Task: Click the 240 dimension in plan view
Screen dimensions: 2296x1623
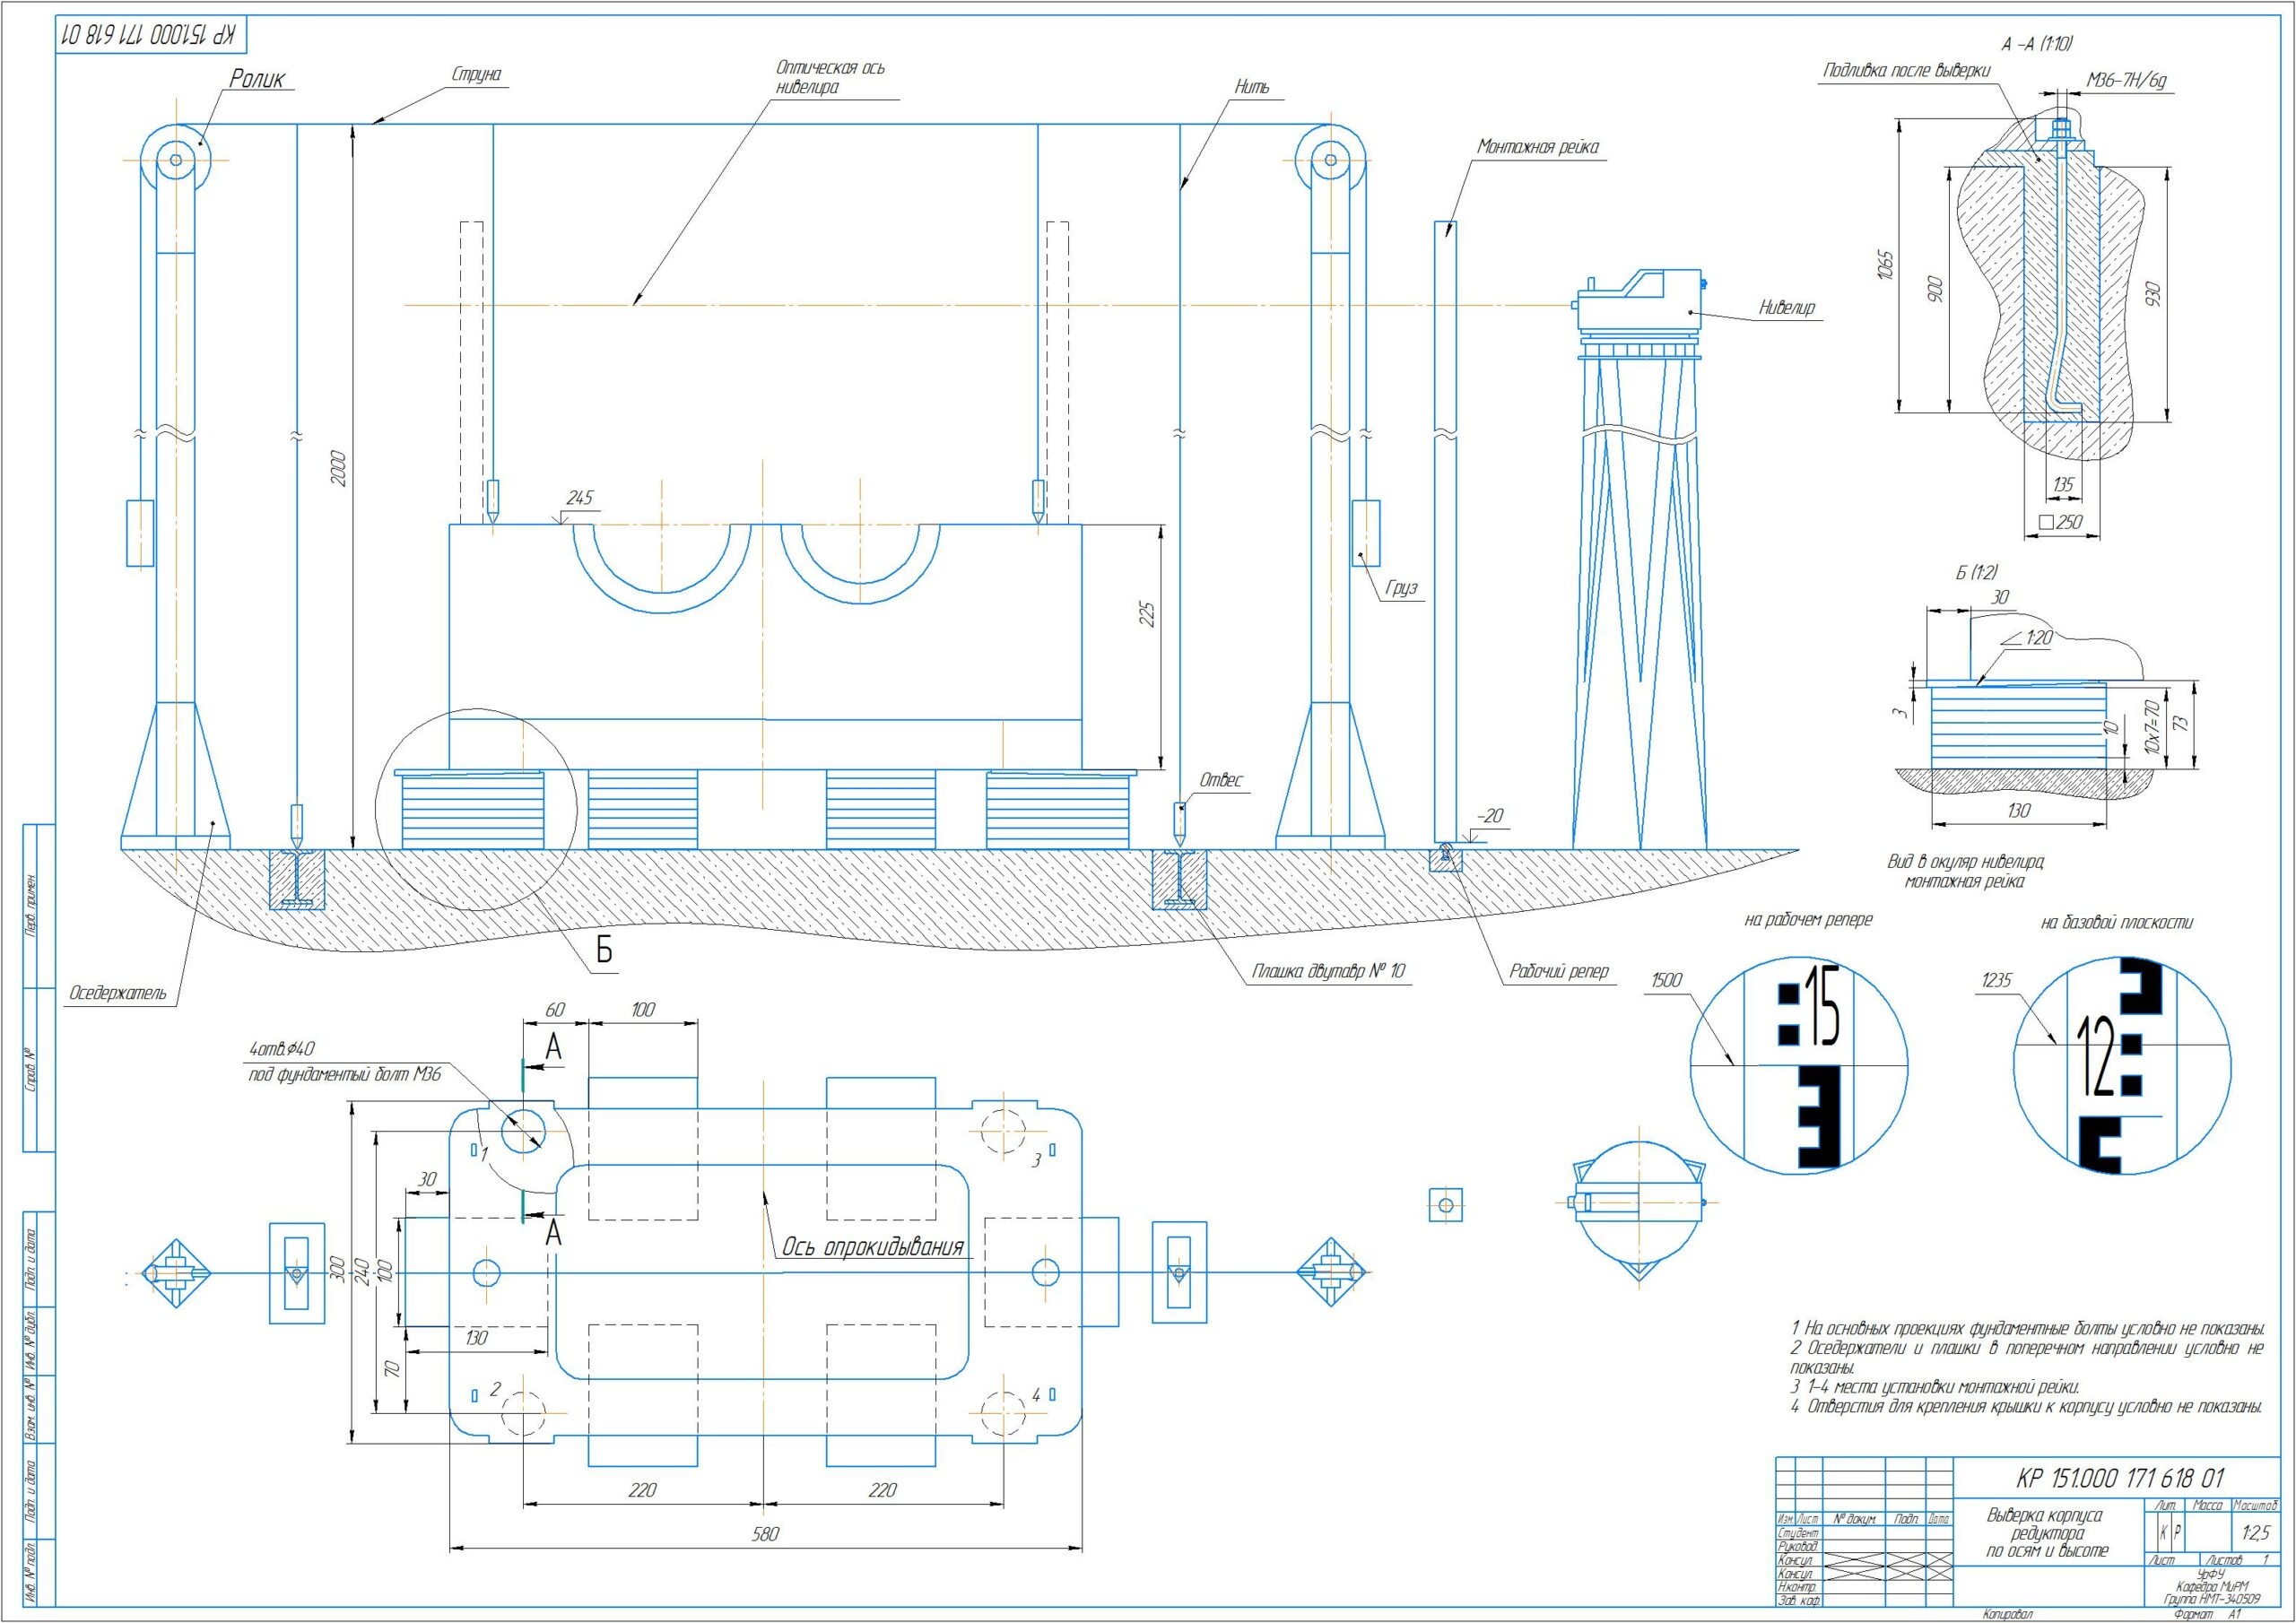Action: (x=362, y=1271)
